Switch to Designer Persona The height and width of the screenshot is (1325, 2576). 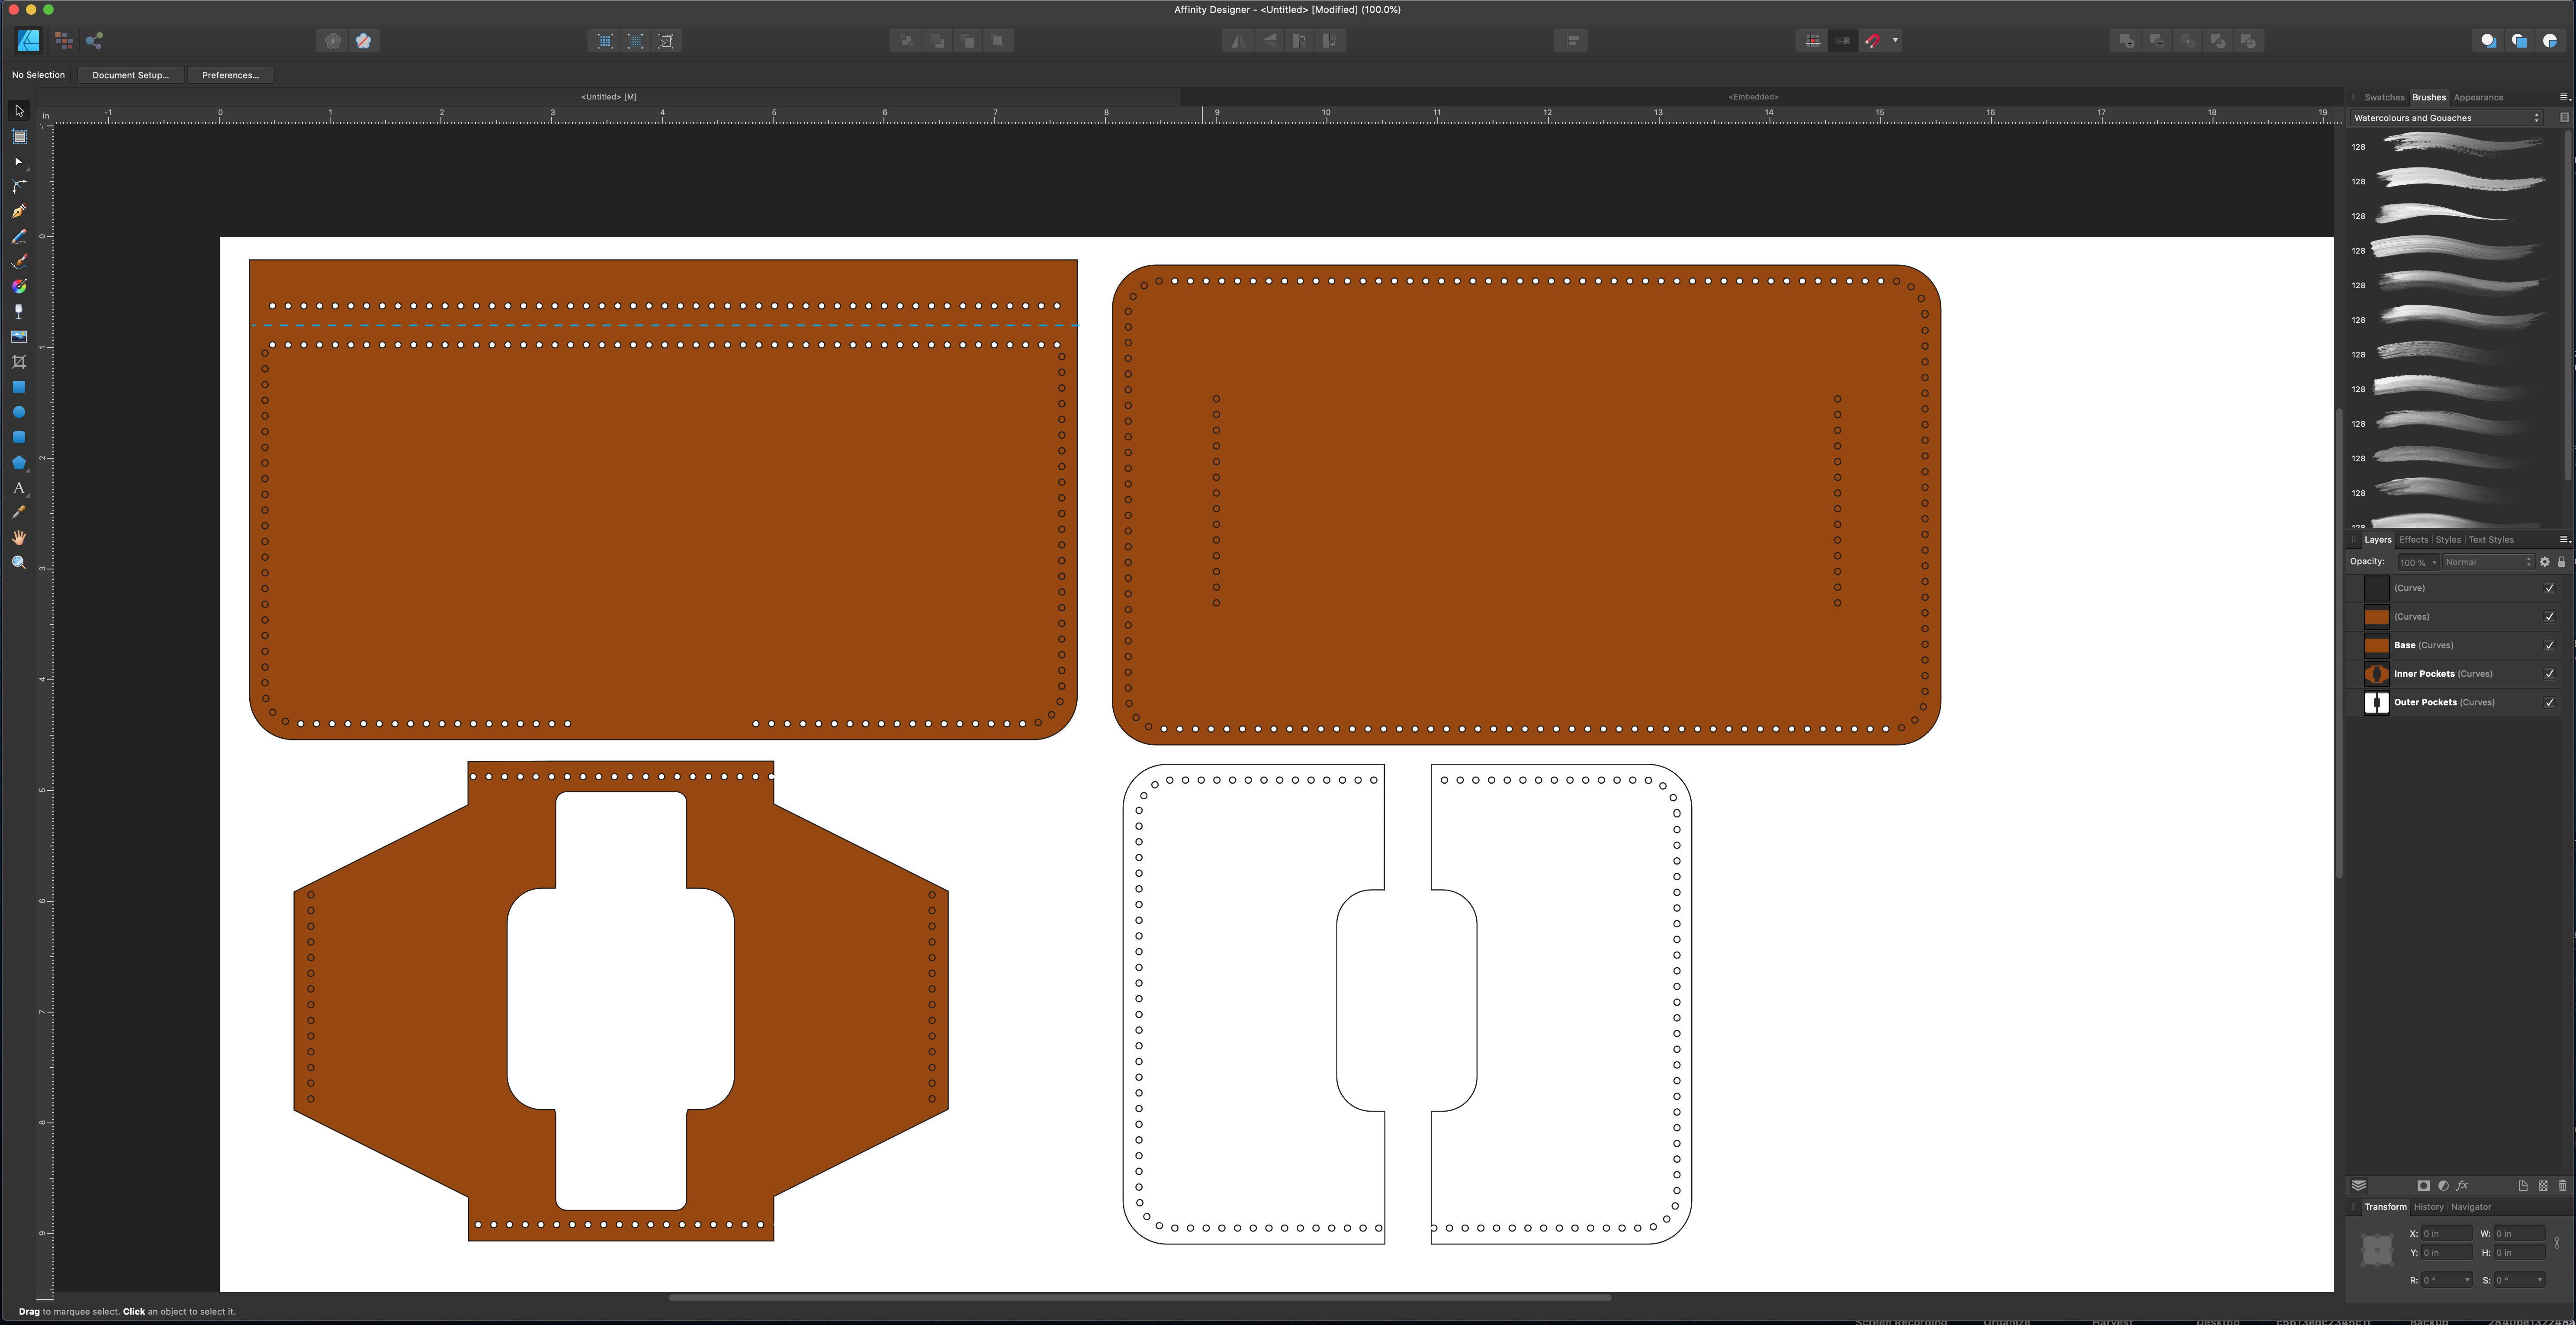[x=29, y=41]
